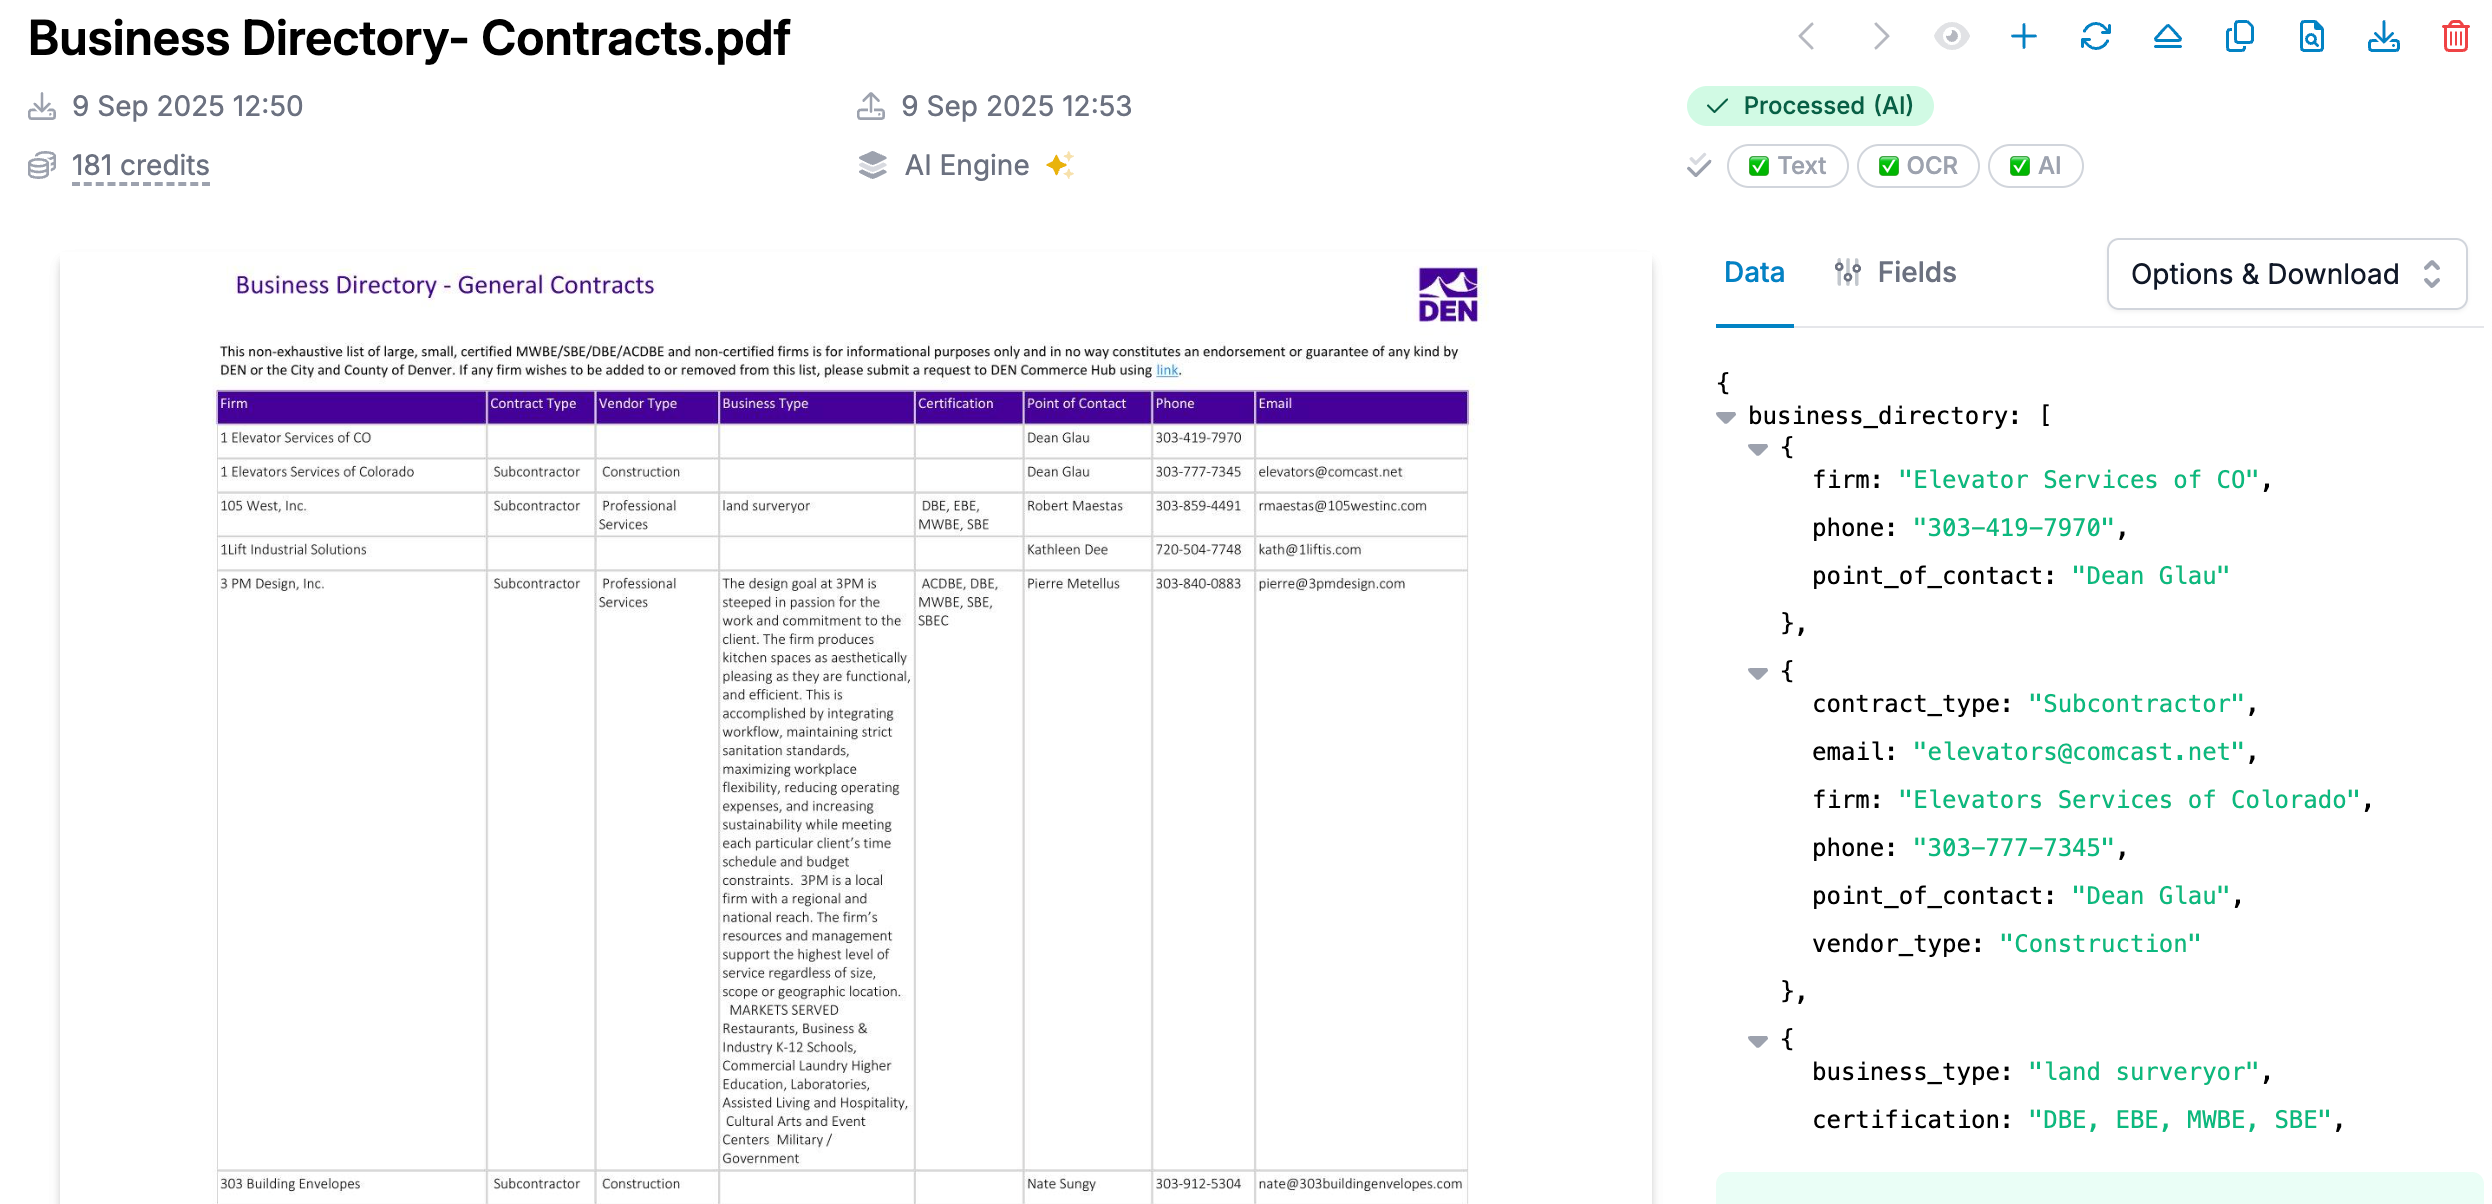Click the reprocess refresh icon

coord(2095,37)
